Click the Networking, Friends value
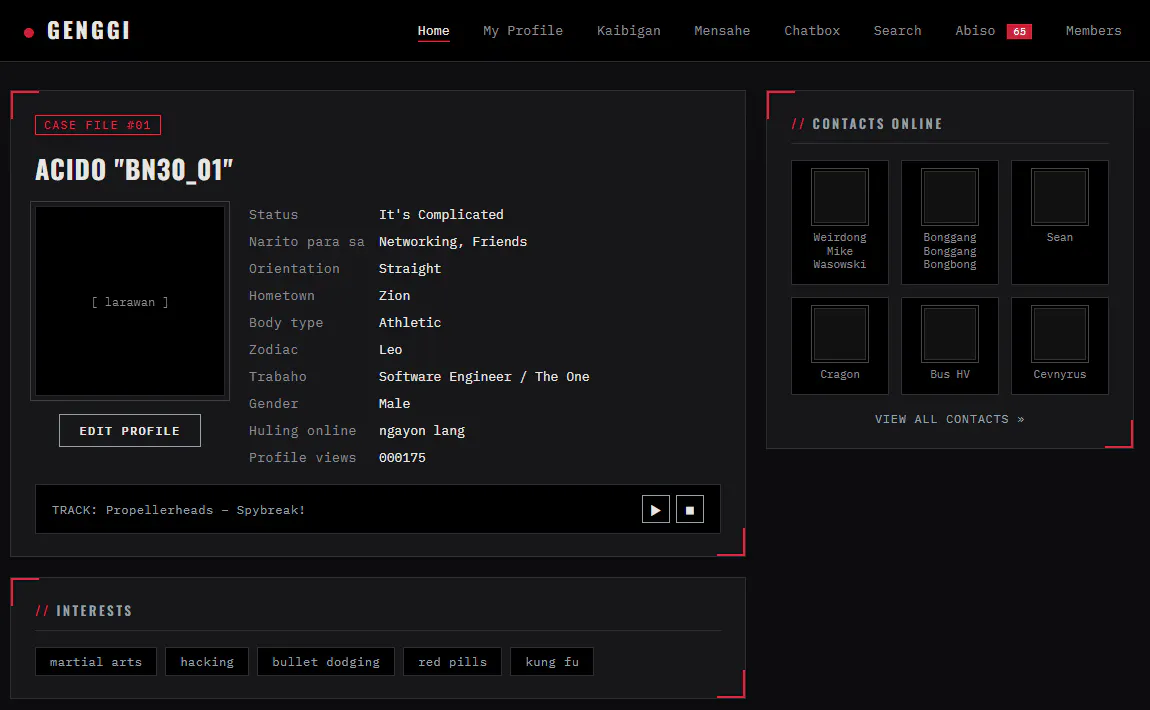1150x710 pixels. click(x=453, y=241)
